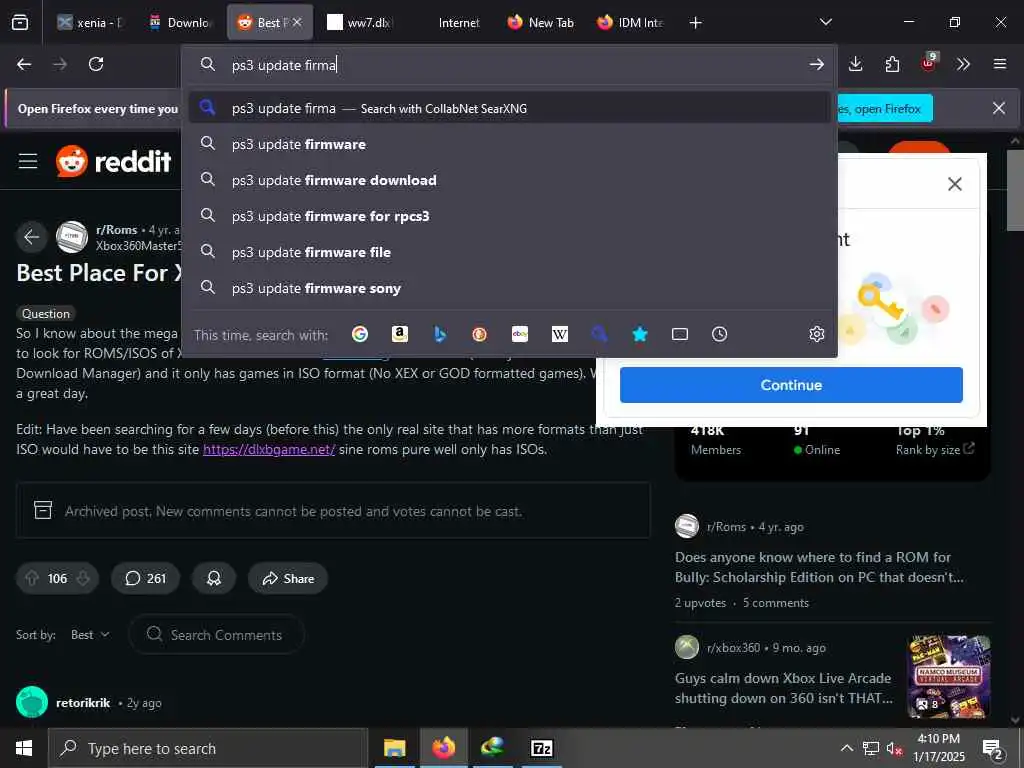Search this time with Amazon
Viewport: 1024px width, 768px height.
[400, 334]
